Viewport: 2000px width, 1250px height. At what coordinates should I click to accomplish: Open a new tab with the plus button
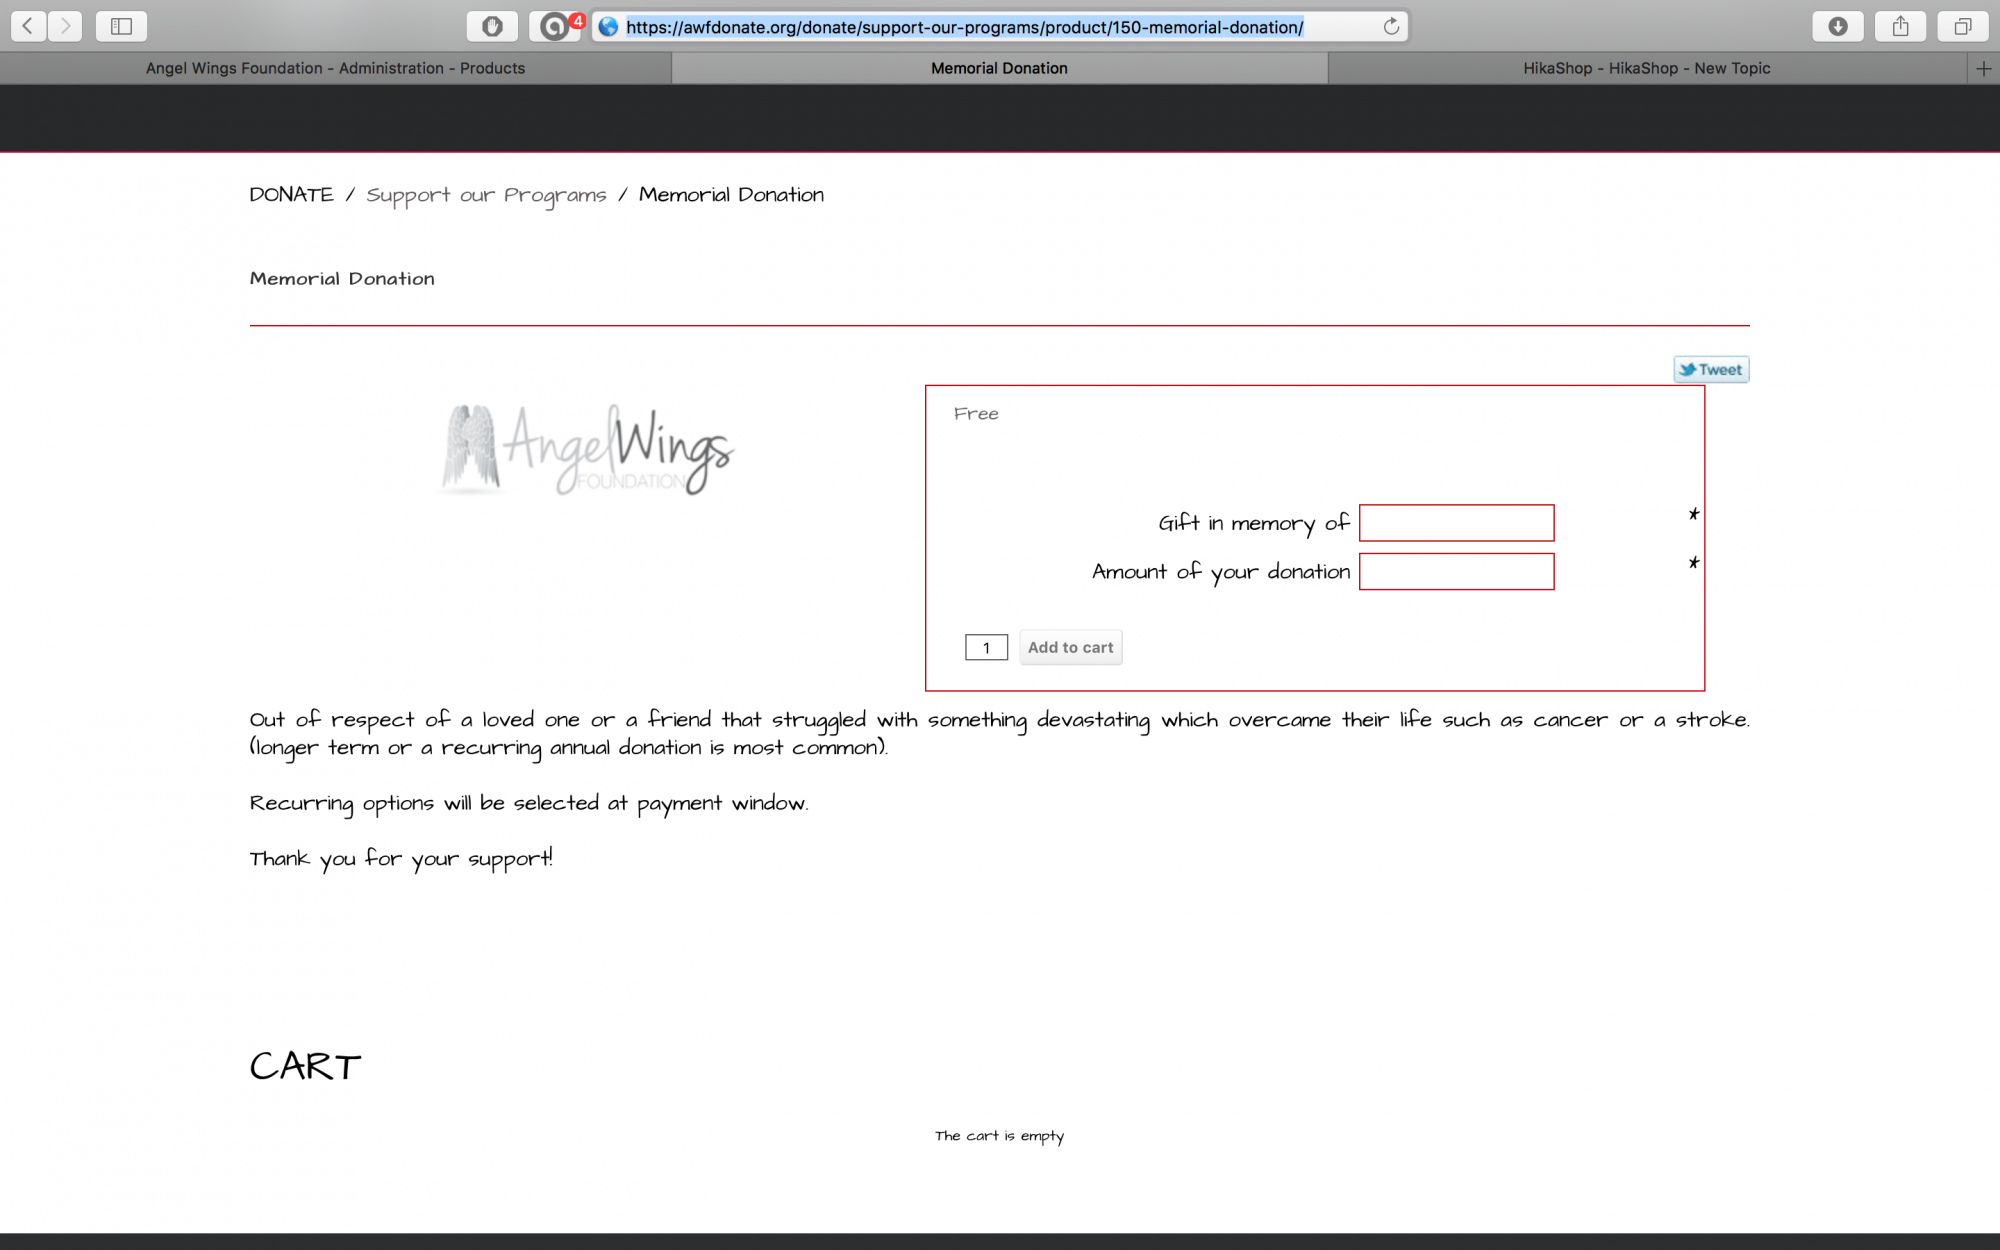click(x=1984, y=68)
